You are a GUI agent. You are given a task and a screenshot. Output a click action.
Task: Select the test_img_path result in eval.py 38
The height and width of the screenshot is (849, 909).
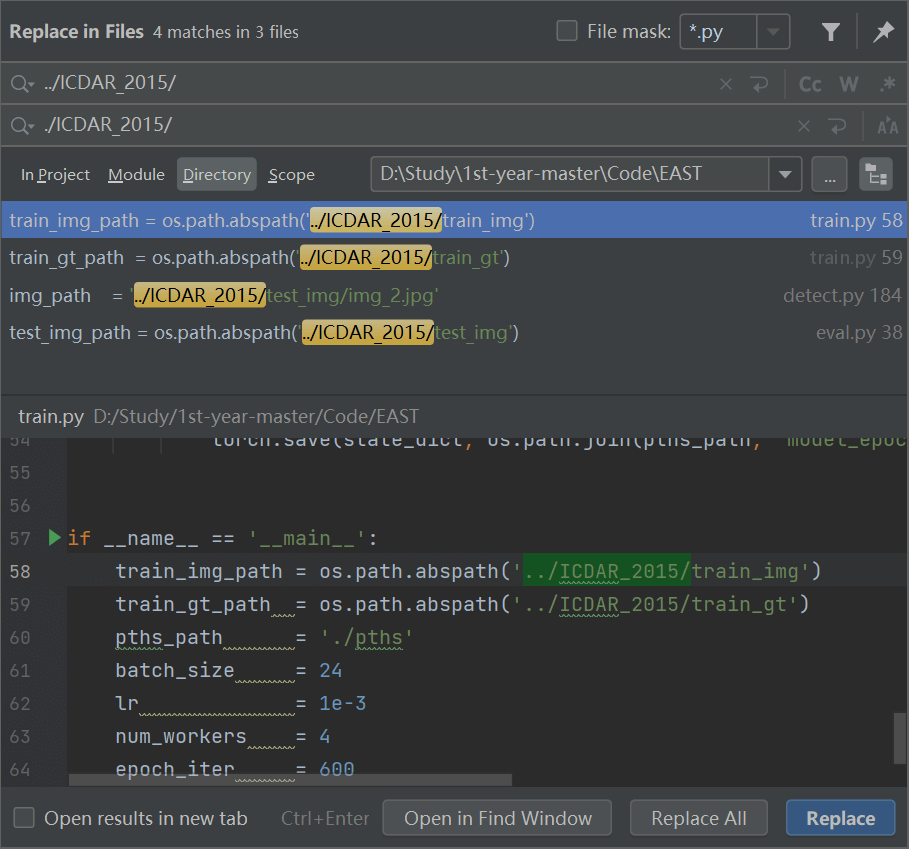(454, 333)
